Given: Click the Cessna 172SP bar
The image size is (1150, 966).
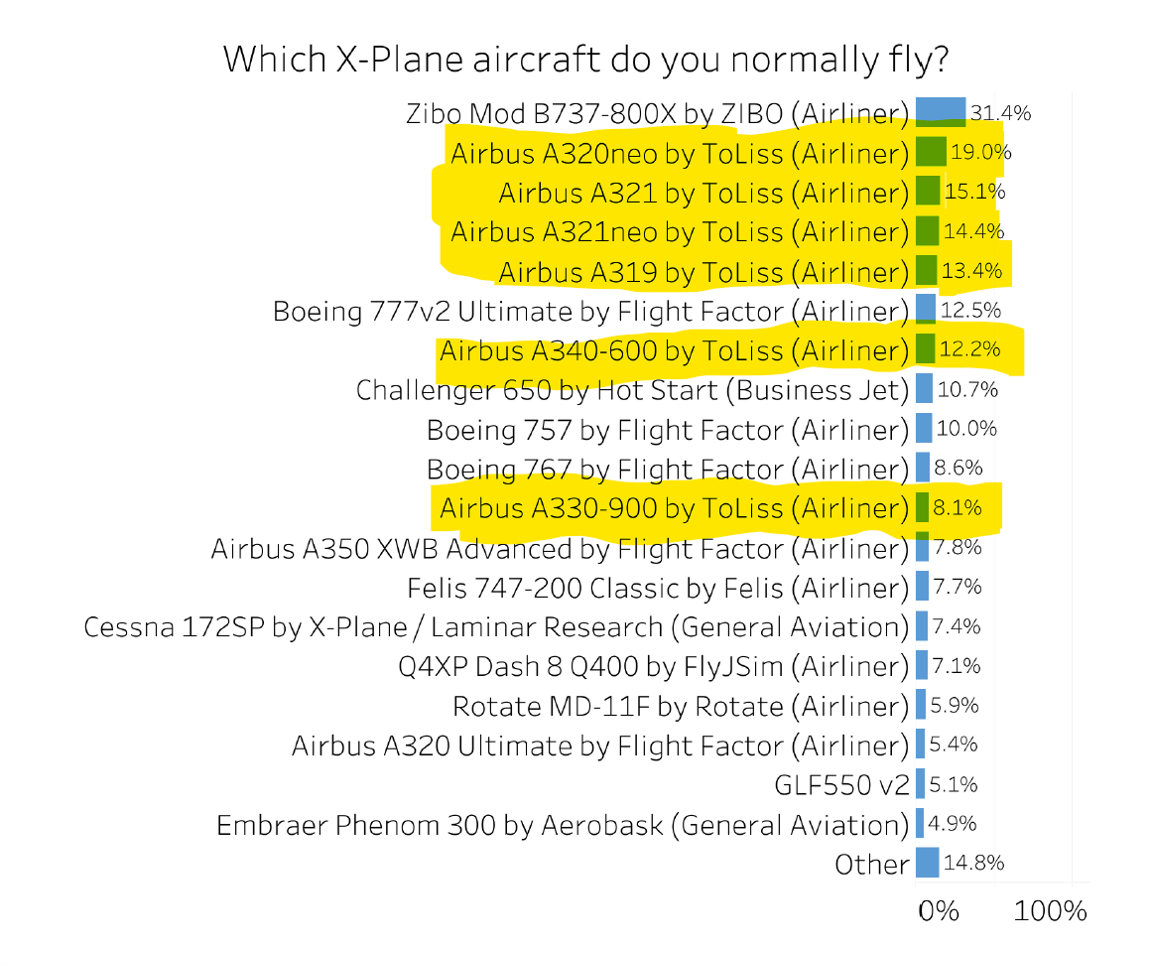Looking at the screenshot, I should (921, 627).
